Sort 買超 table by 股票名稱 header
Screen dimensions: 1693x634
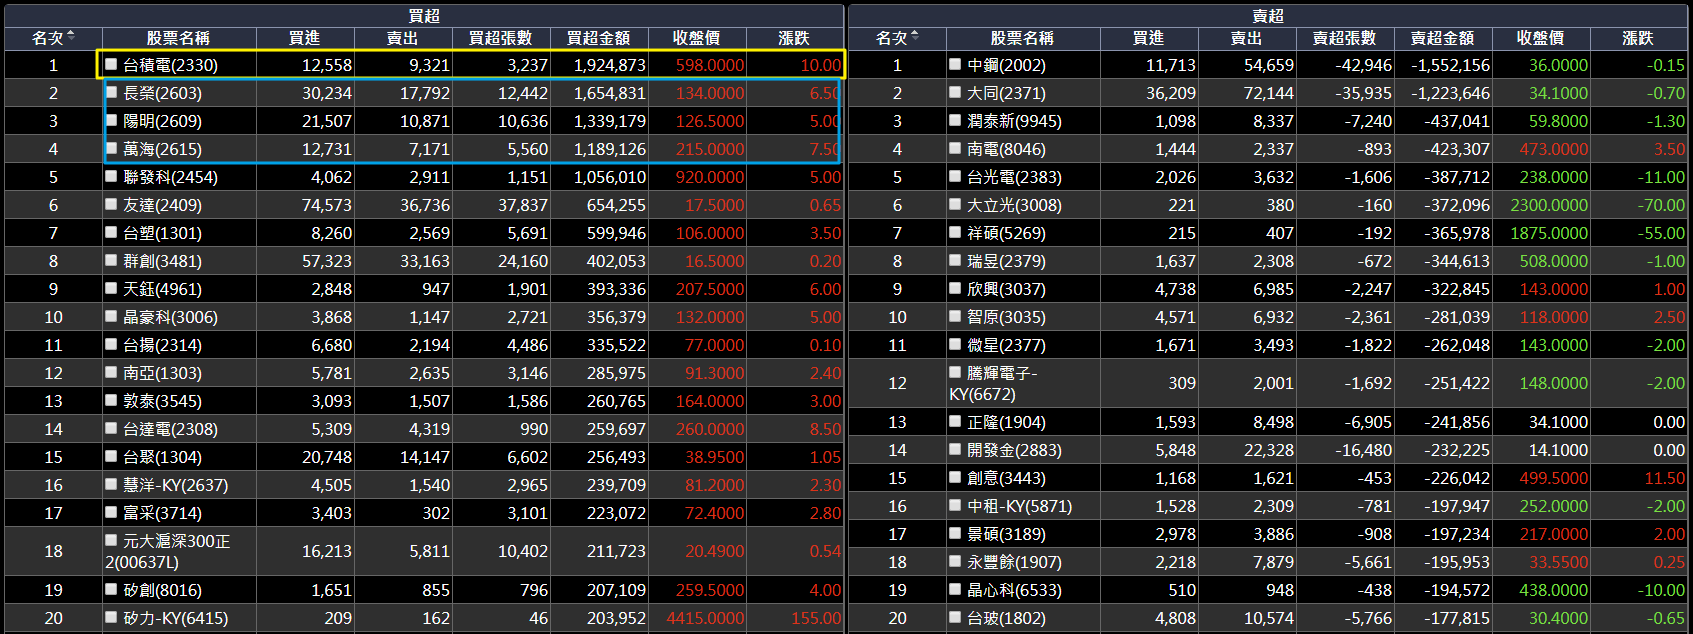pos(178,38)
